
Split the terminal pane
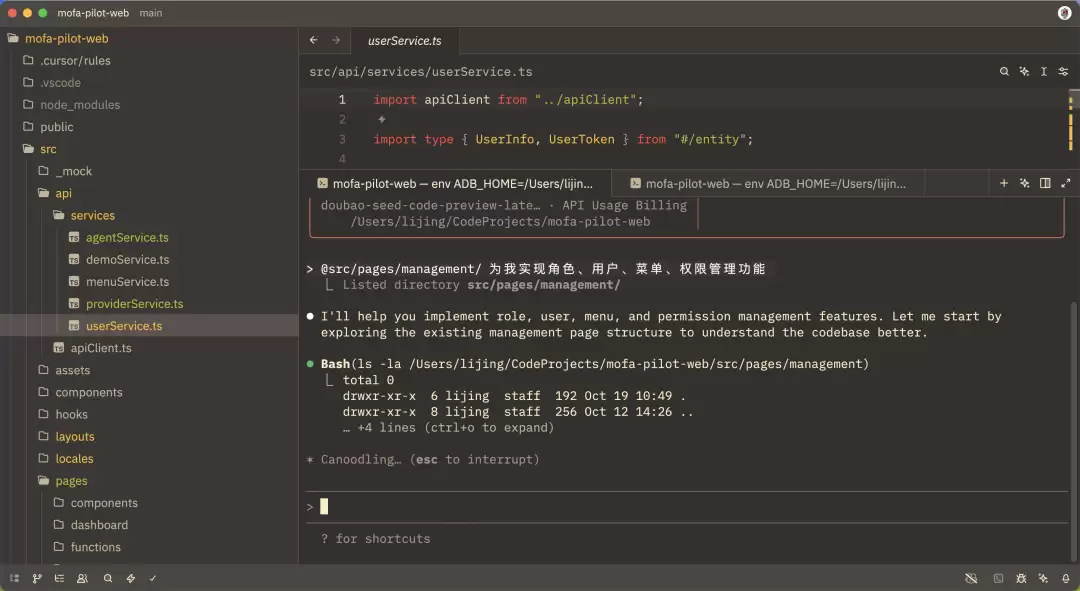1045,183
